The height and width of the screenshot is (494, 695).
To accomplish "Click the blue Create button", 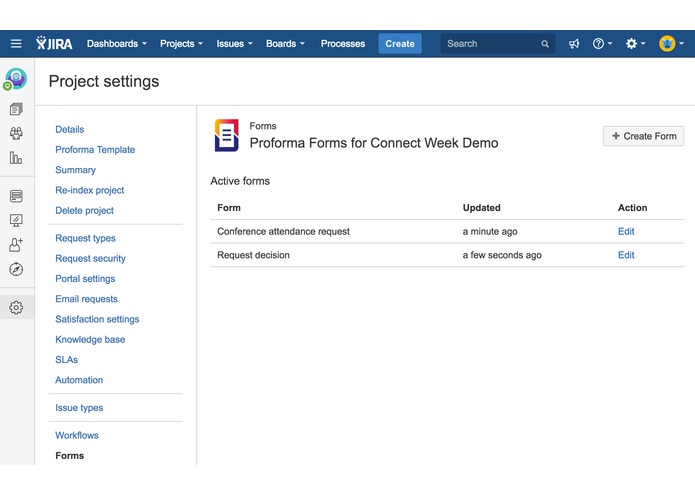I will [400, 43].
